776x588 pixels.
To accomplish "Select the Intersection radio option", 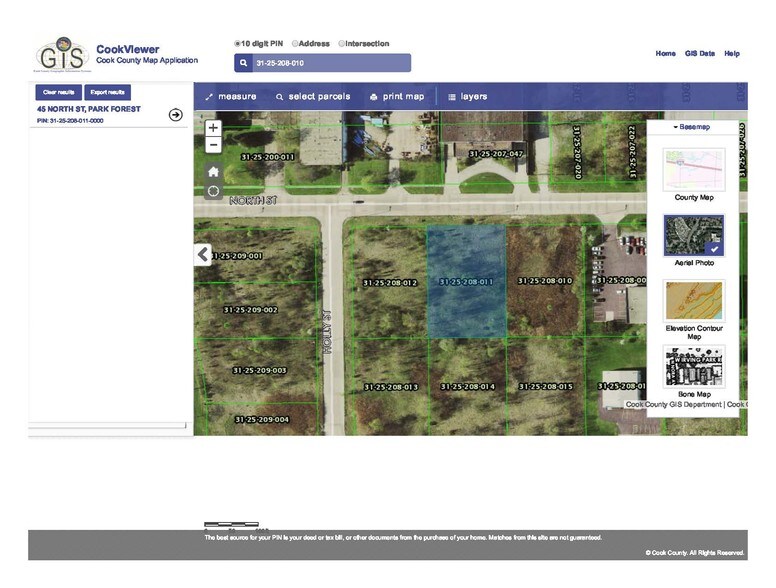I will [341, 44].
